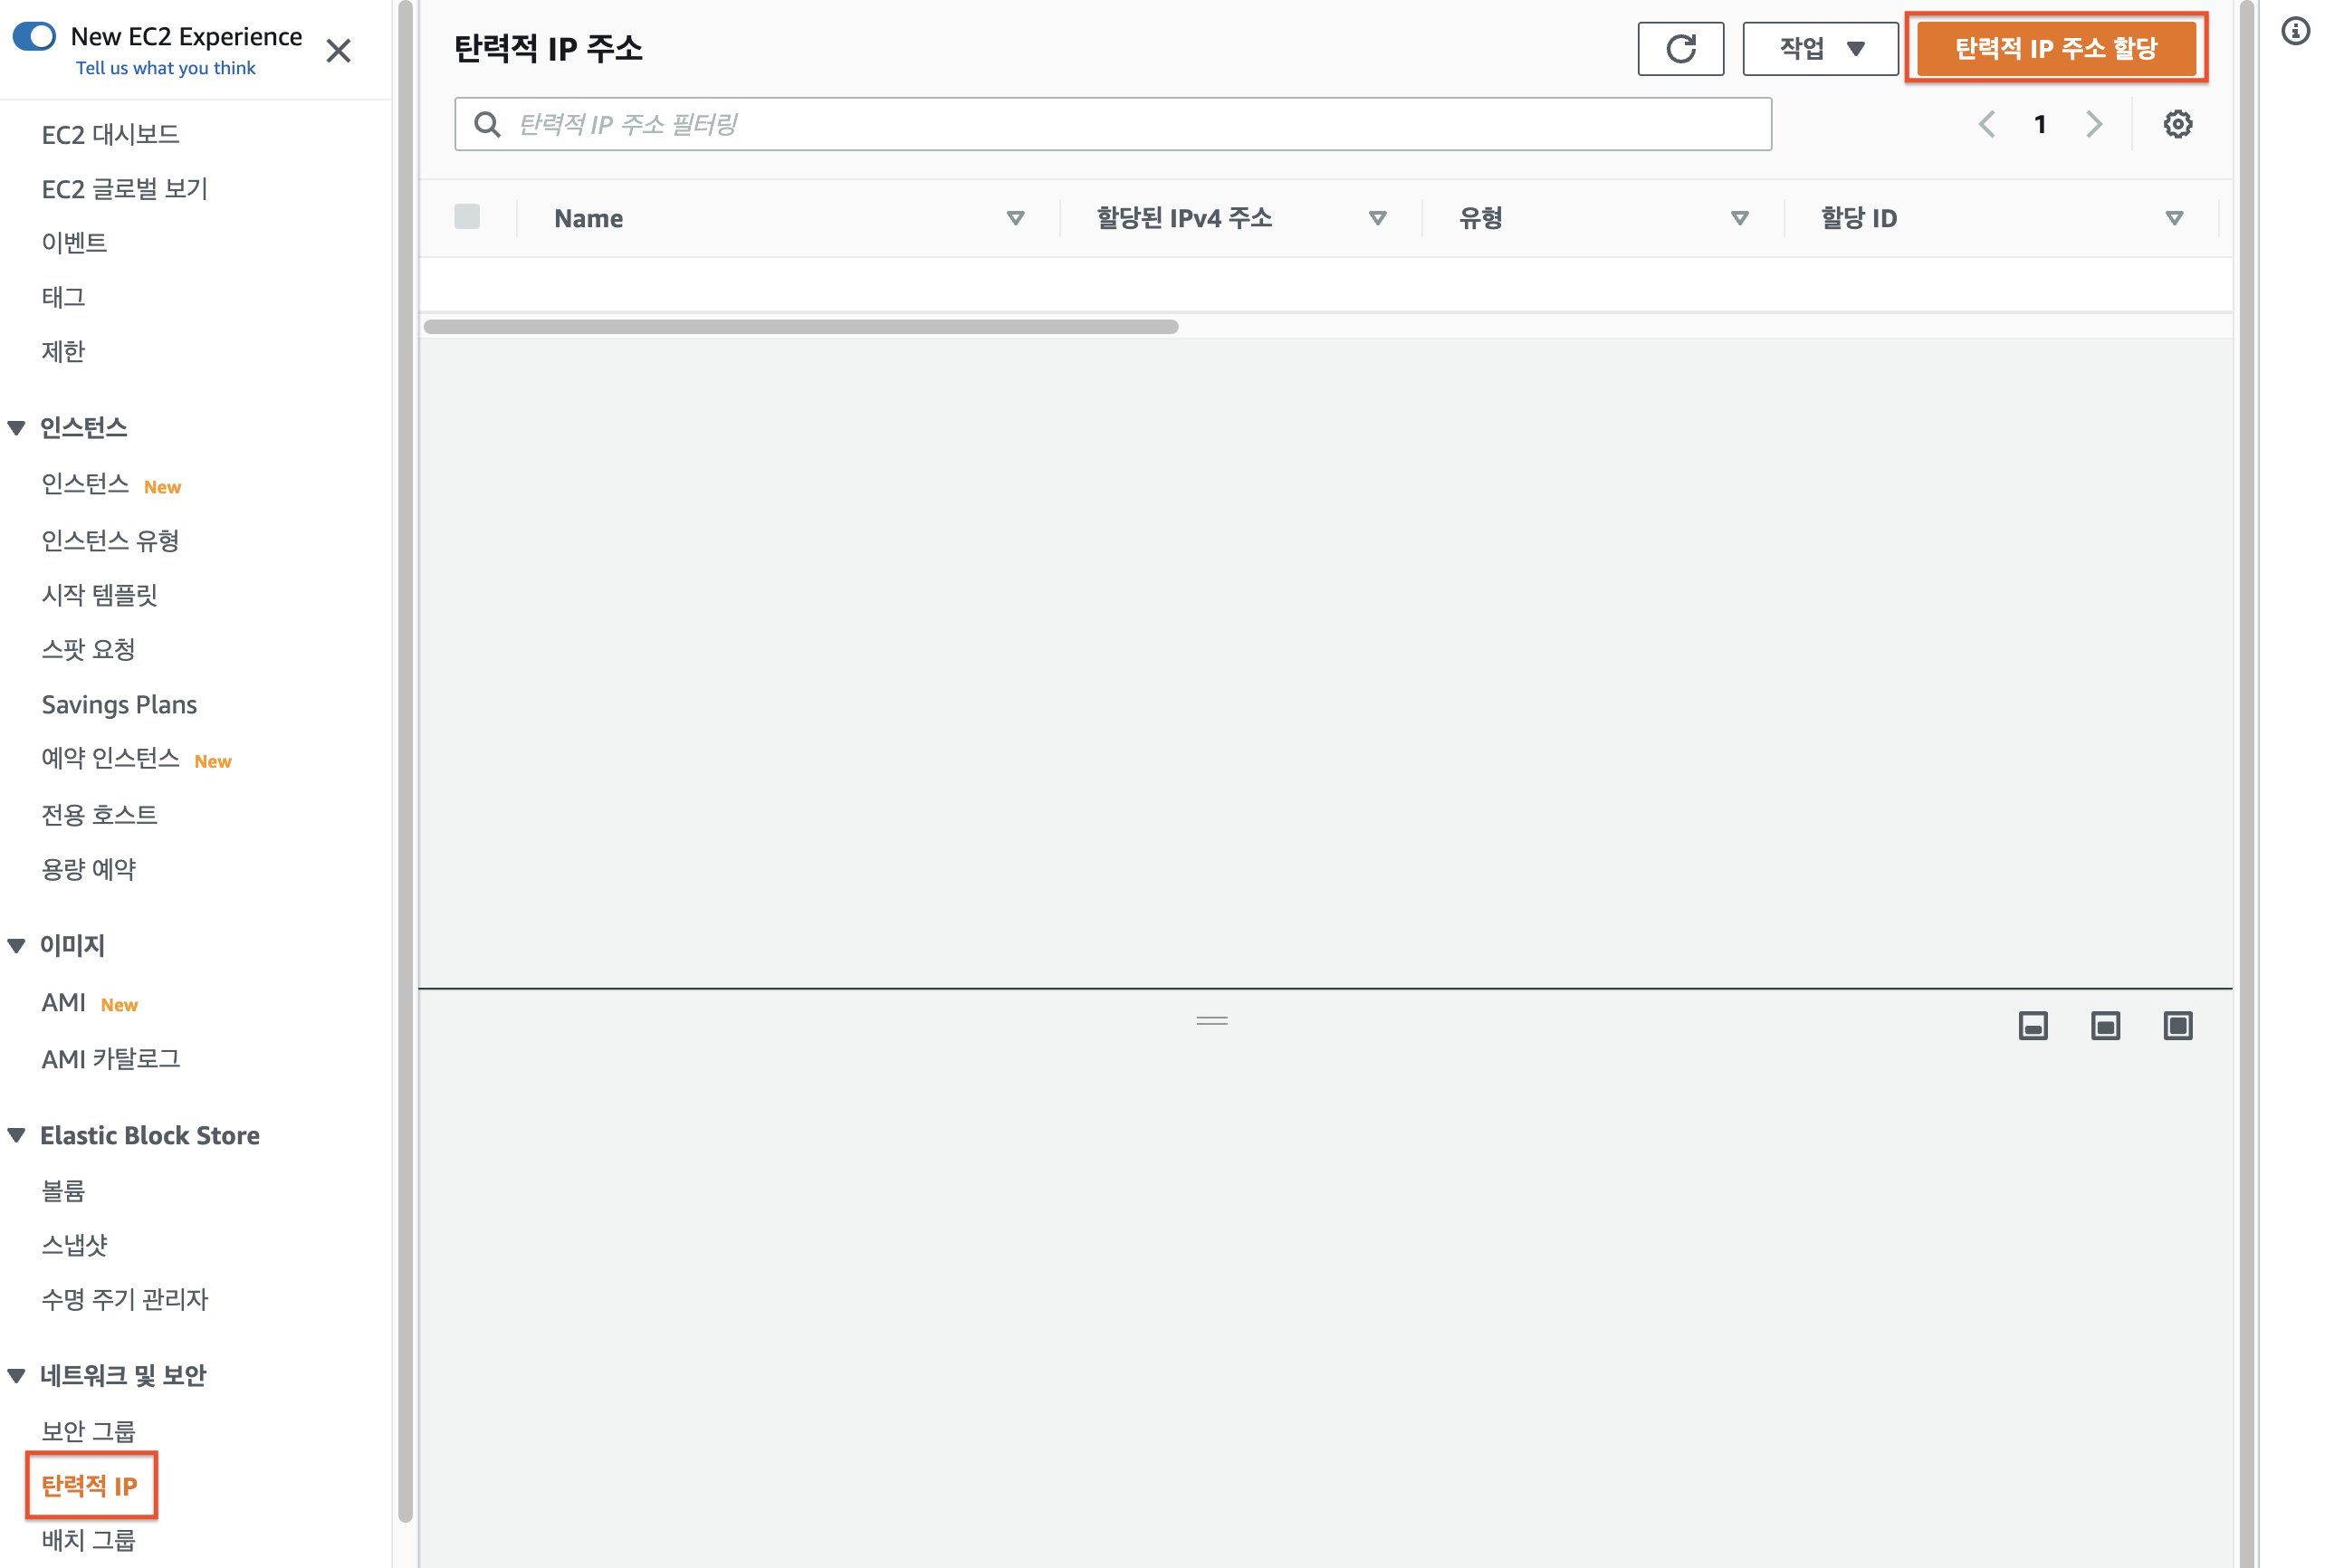Open the Tell us what you think link

pyautogui.click(x=165, y=68)
